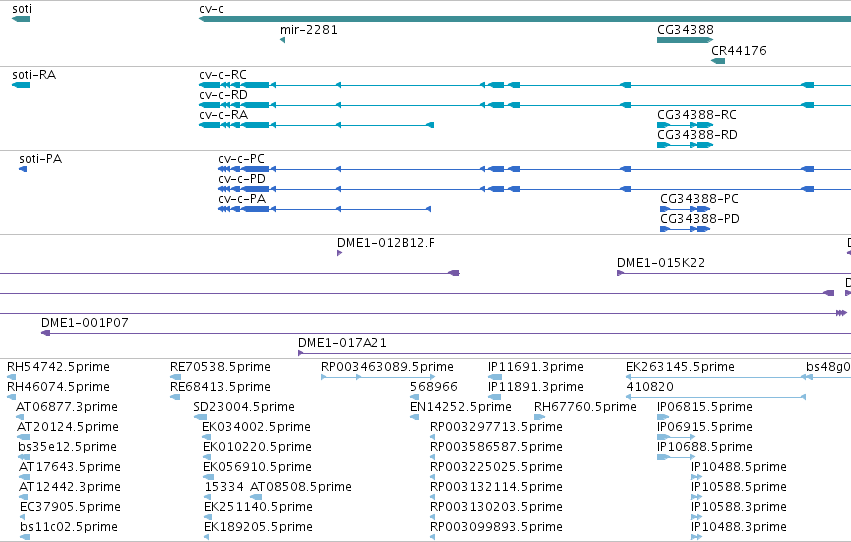Select EST EC37905.5prime

click(71, 507)
